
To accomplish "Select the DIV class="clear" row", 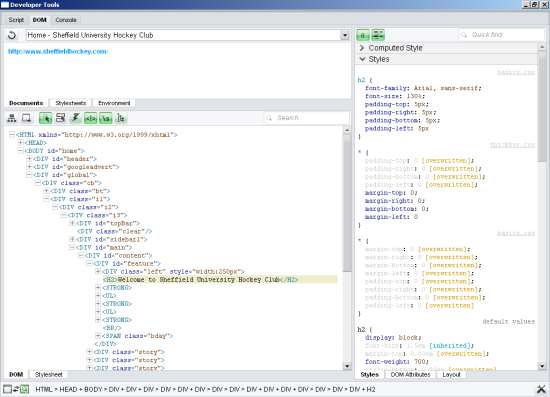I will coord(114,231).
